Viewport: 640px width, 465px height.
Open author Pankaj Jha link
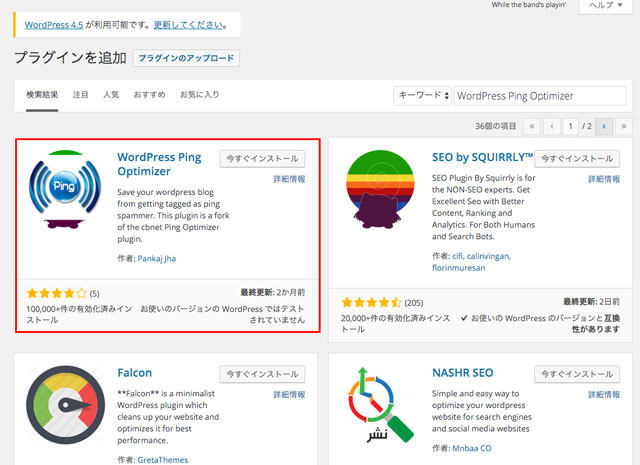[157, 258]
